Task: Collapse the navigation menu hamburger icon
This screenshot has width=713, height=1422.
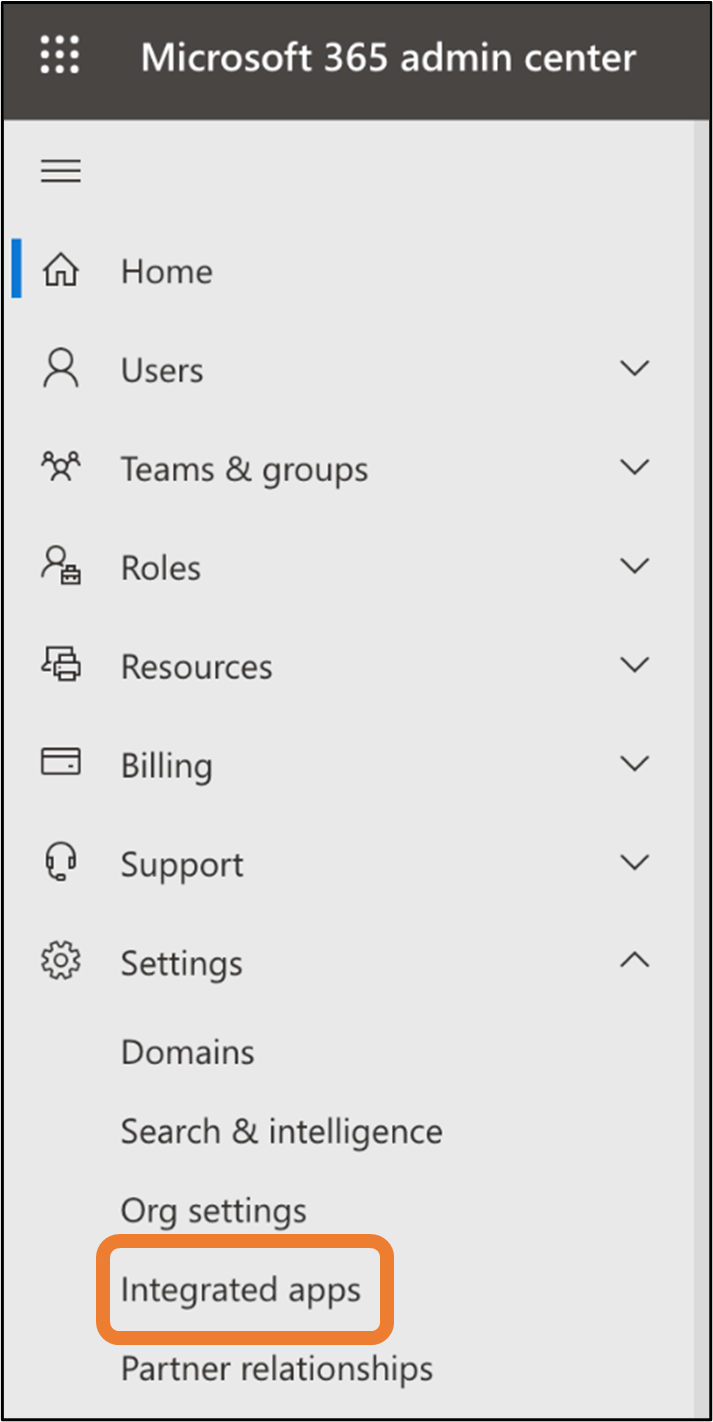Action: click(x=60, y=172)
